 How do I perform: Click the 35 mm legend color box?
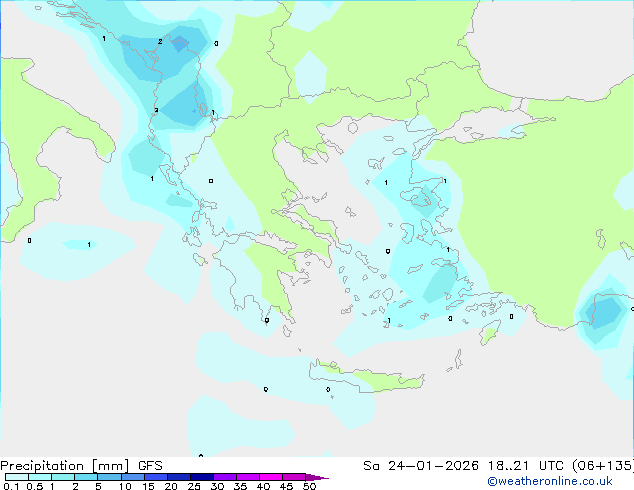[247, 477]
